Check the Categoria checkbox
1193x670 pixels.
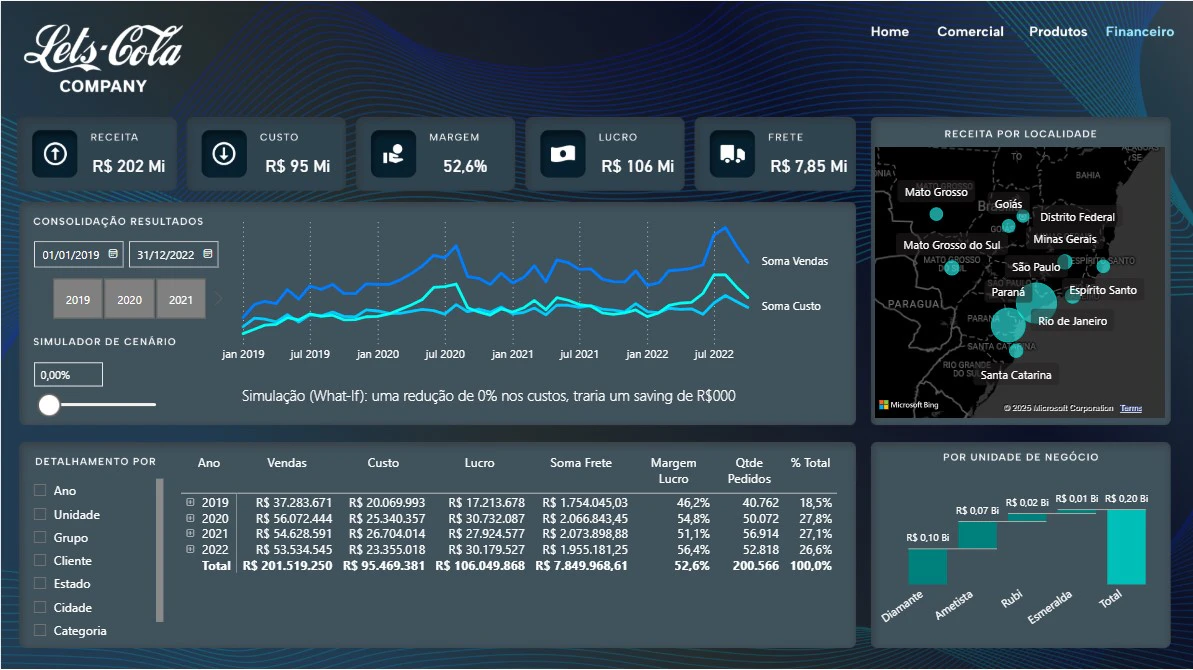click(x=40, y=630)
